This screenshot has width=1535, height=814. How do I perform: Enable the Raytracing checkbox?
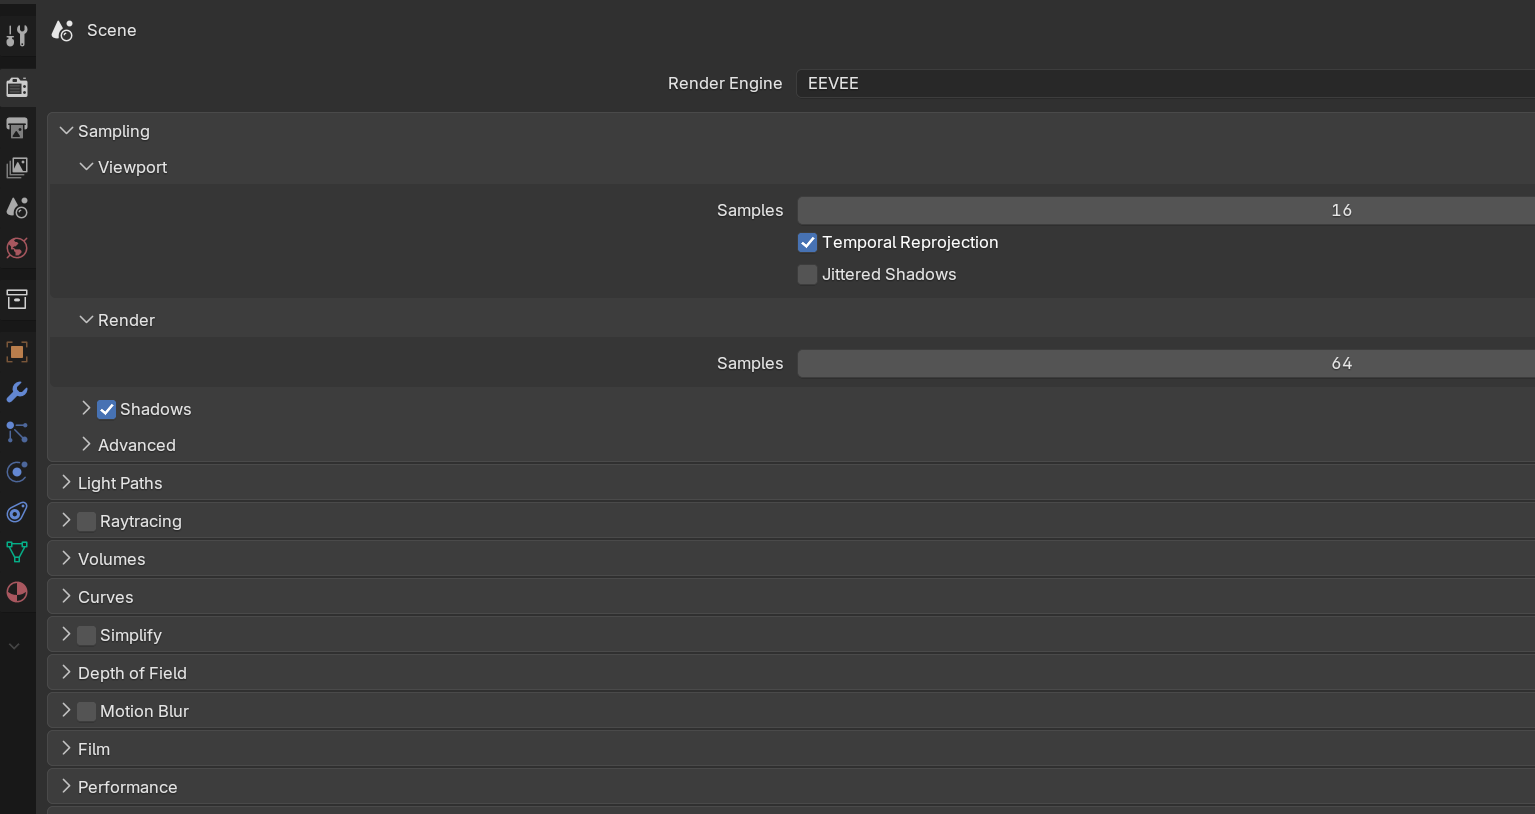[86, 521]
